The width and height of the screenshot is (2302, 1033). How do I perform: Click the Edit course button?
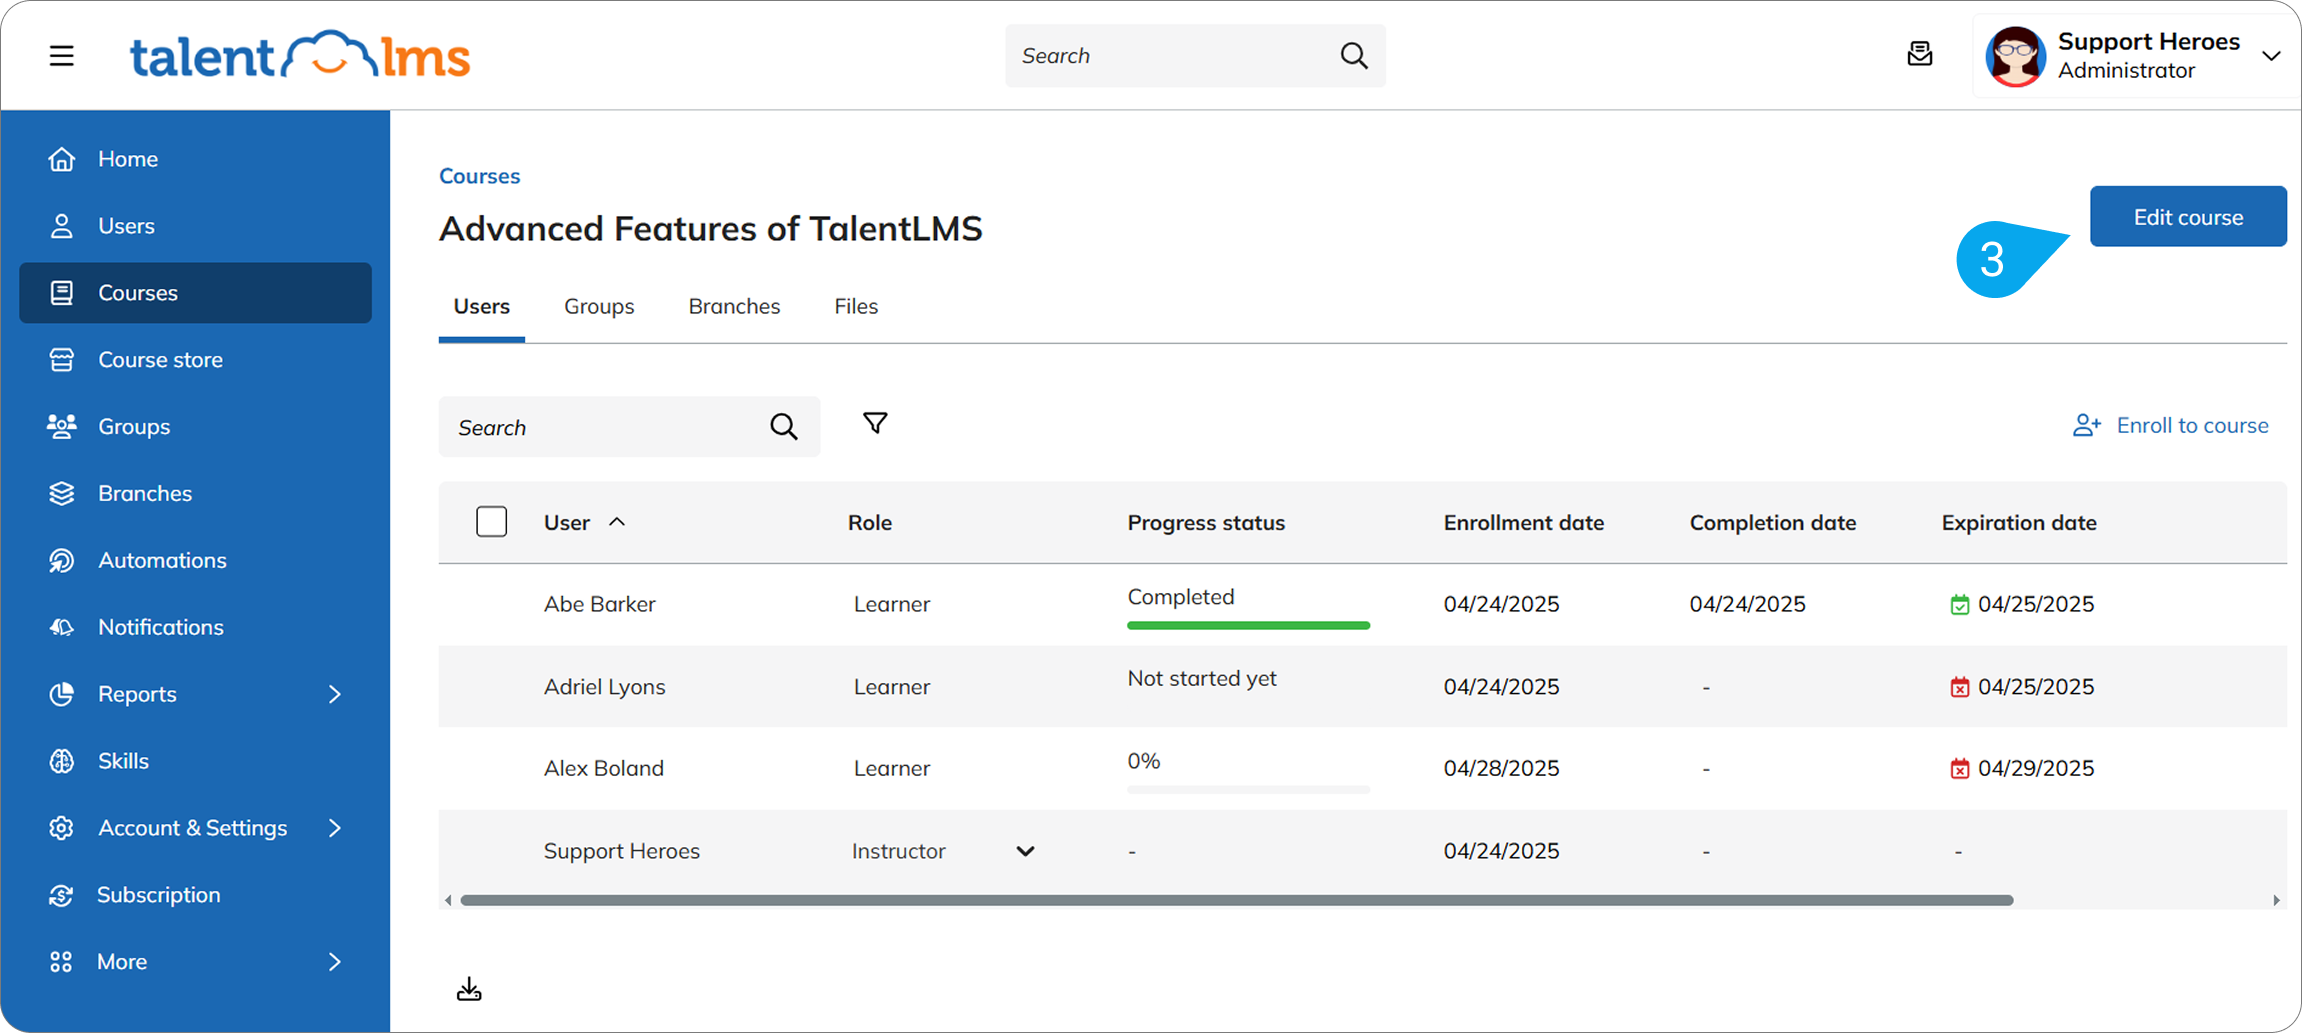click(2188, 216)
